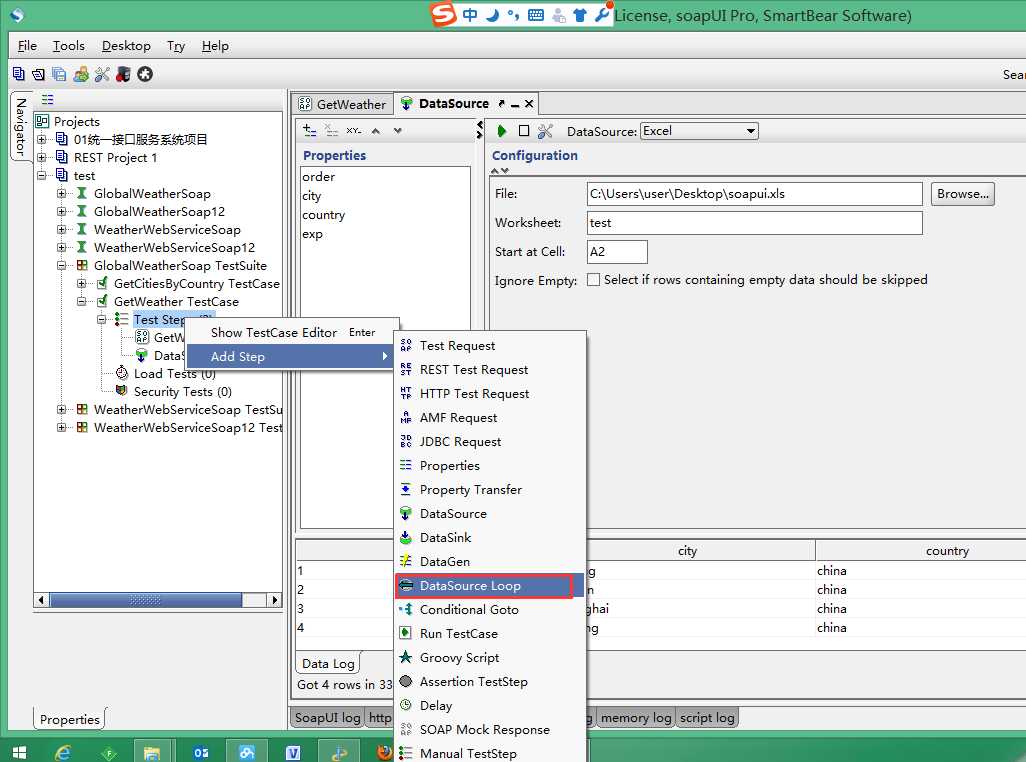1026x762 pixels.
Task: Open the Tools menu
Action: (x=69, y=46)
